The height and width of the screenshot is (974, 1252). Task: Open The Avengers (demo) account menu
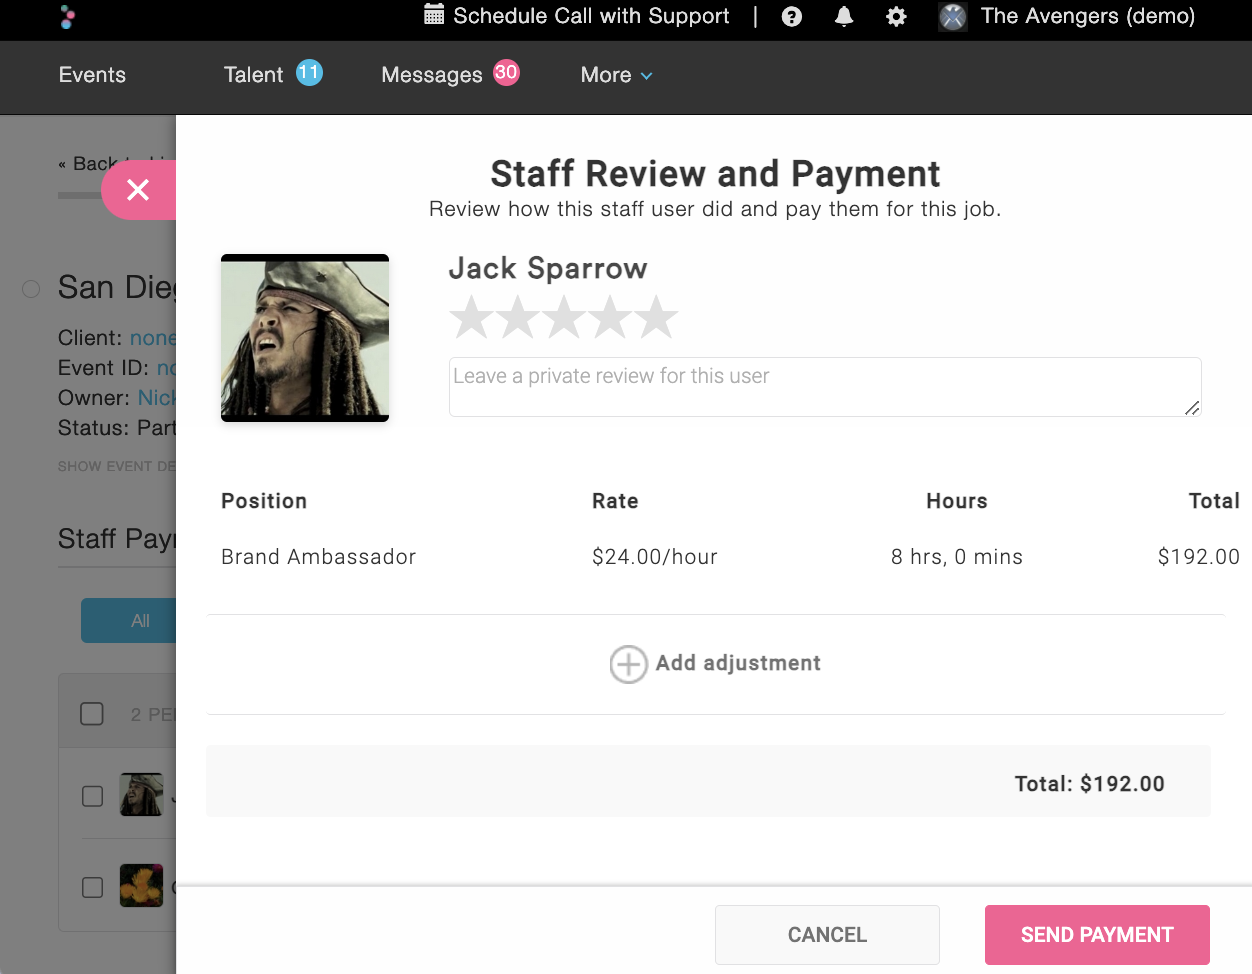coord(1087,16)
